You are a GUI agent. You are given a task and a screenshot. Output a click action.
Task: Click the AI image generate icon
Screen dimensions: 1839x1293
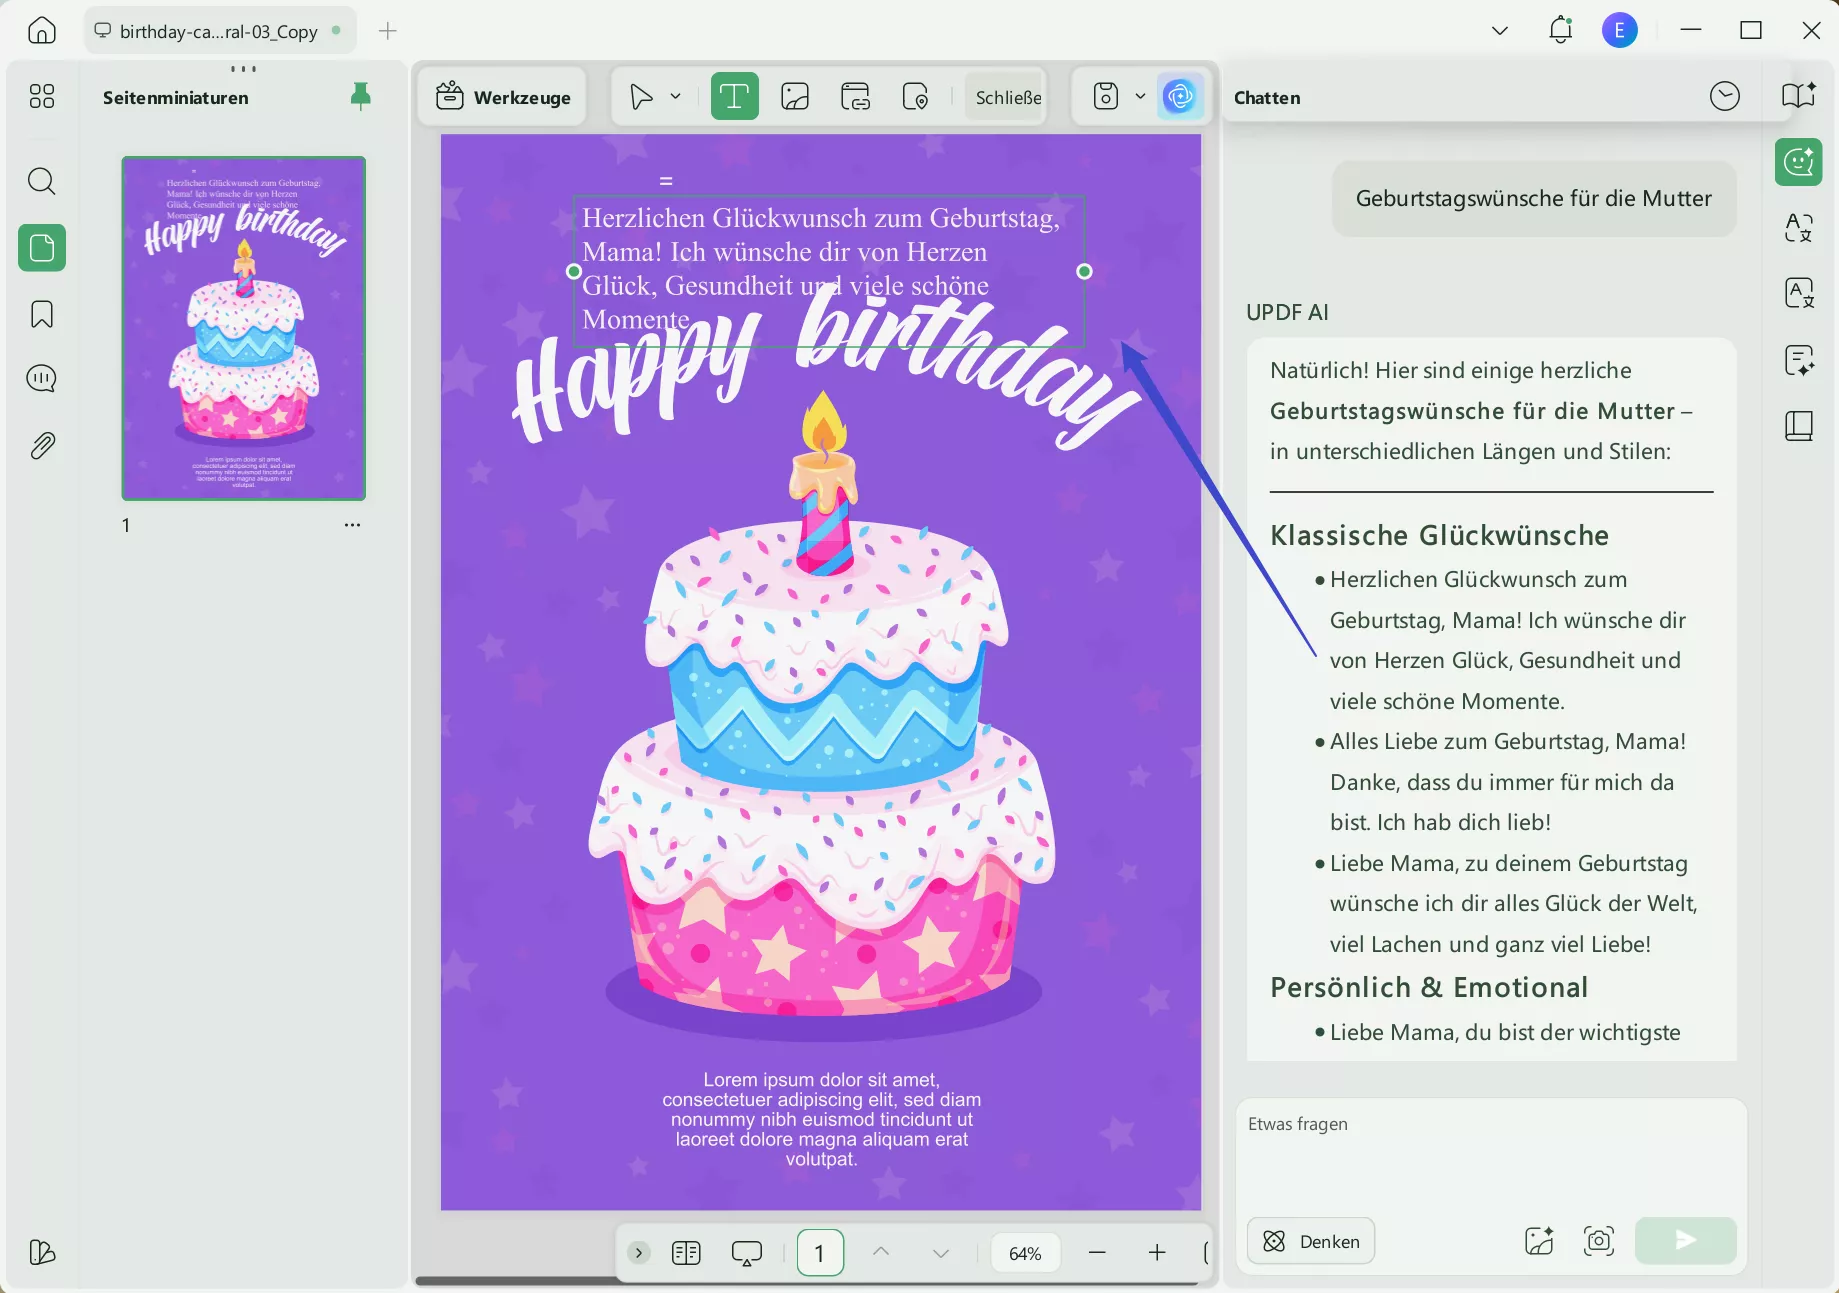(x=1539, y=1241)
